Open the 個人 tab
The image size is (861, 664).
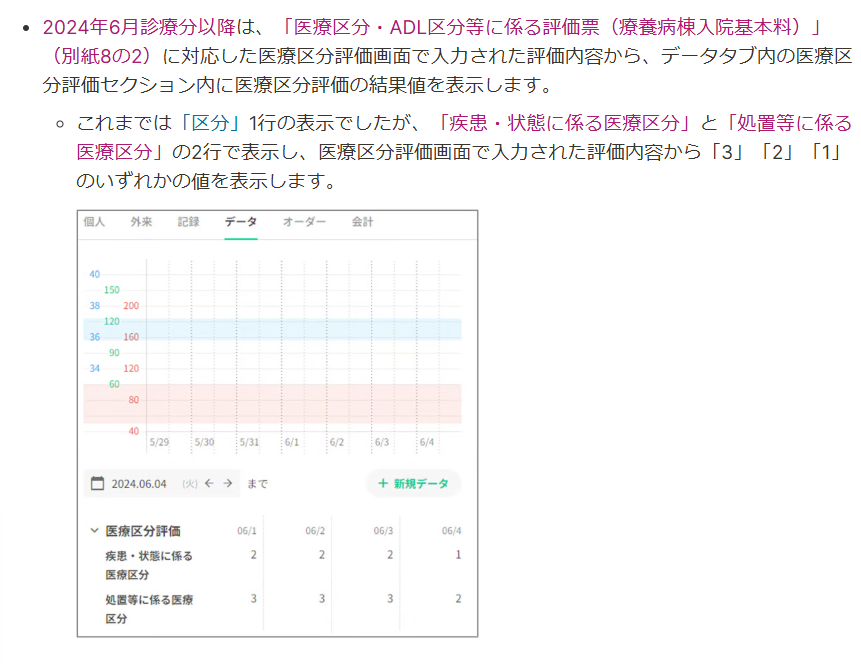(94, 221)
